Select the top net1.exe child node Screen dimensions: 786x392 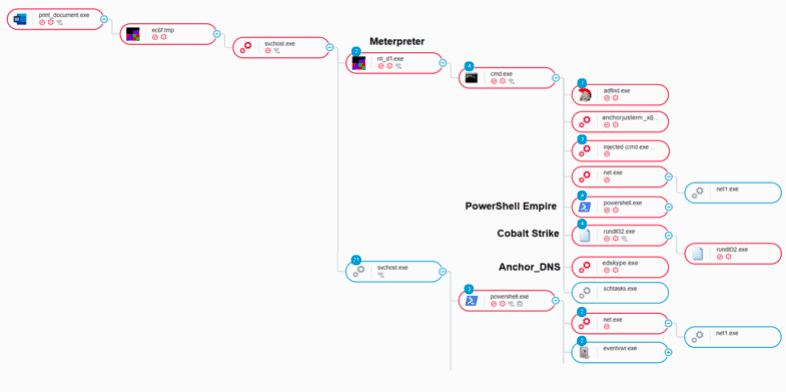coord(733,192)
